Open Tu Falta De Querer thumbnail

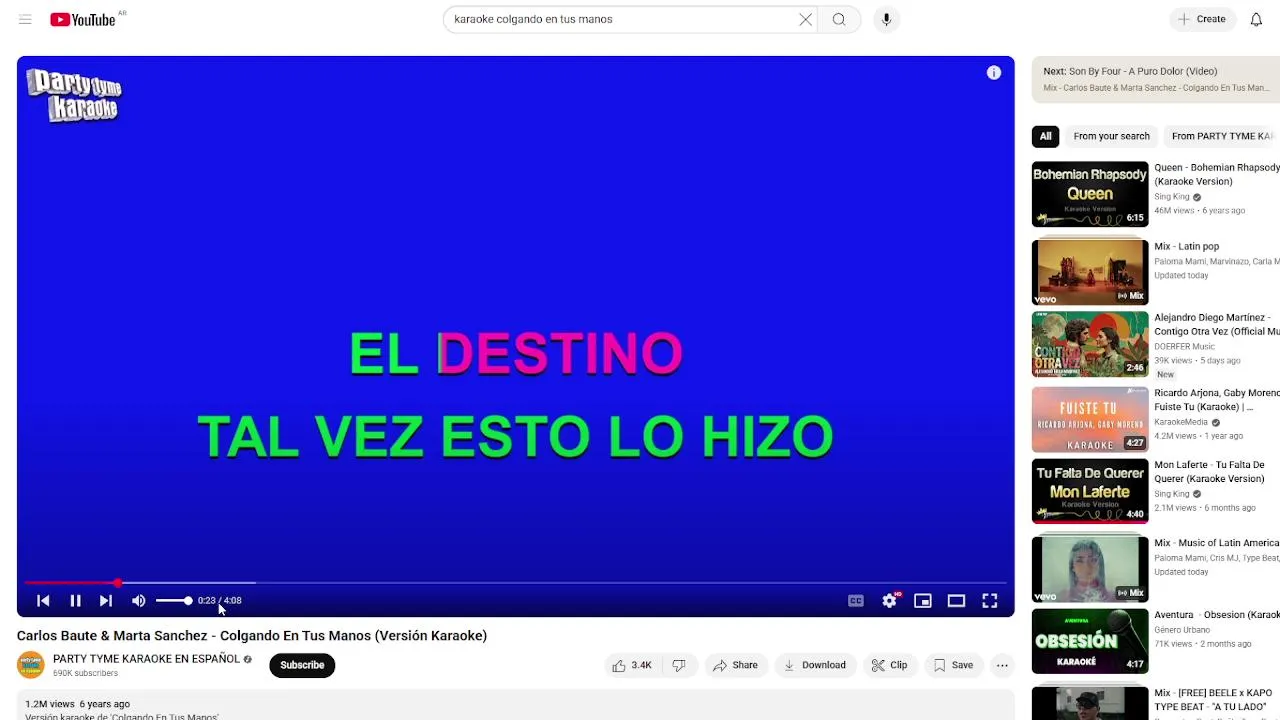[1090, 491]
